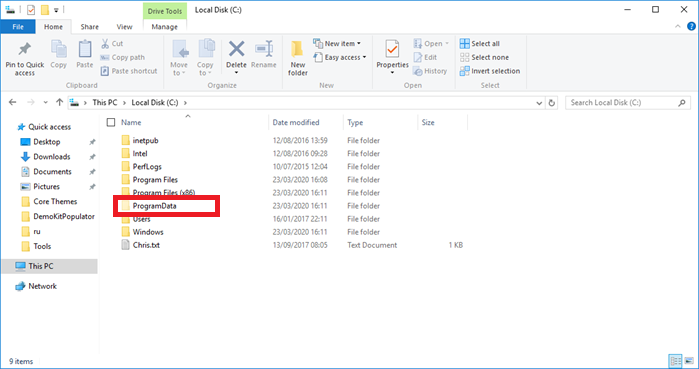Viewport: 699px width, 369px height.
Task: Open Core Themes in navigation pane
Action: click(x=55, y=201)
